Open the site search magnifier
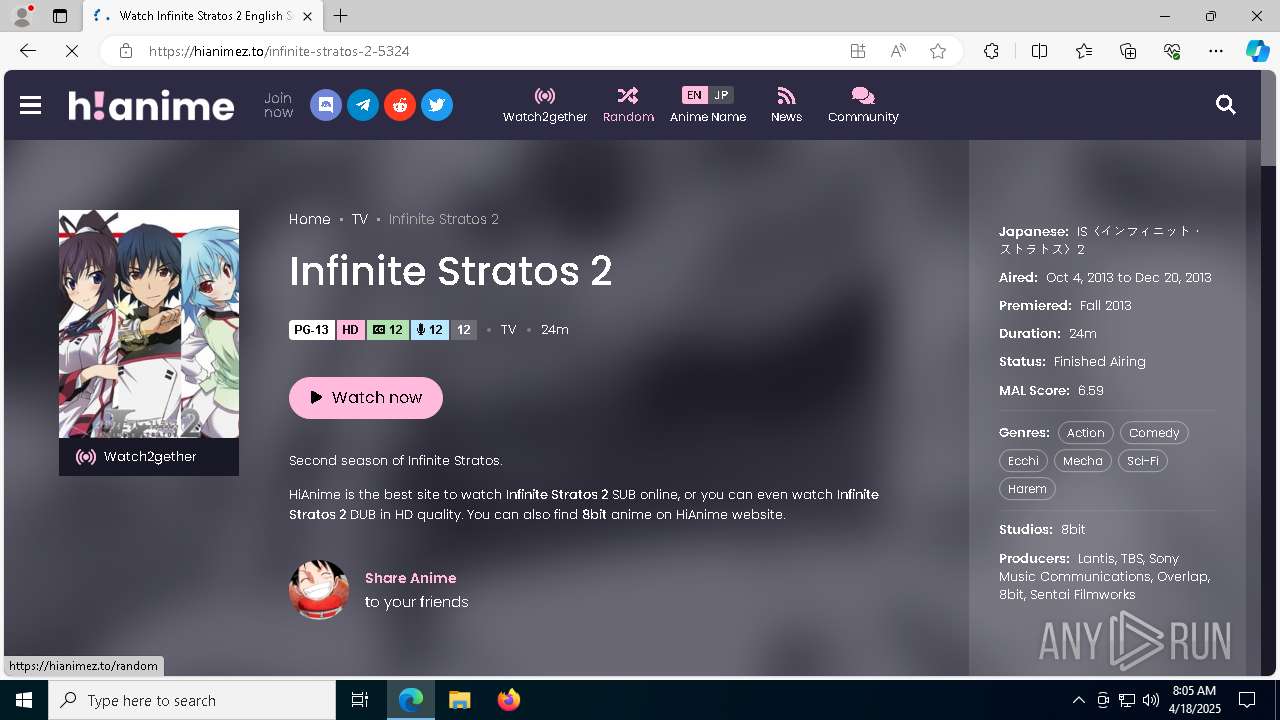The height and width of the screenshot is (720, 1280). pos(1225,104)
